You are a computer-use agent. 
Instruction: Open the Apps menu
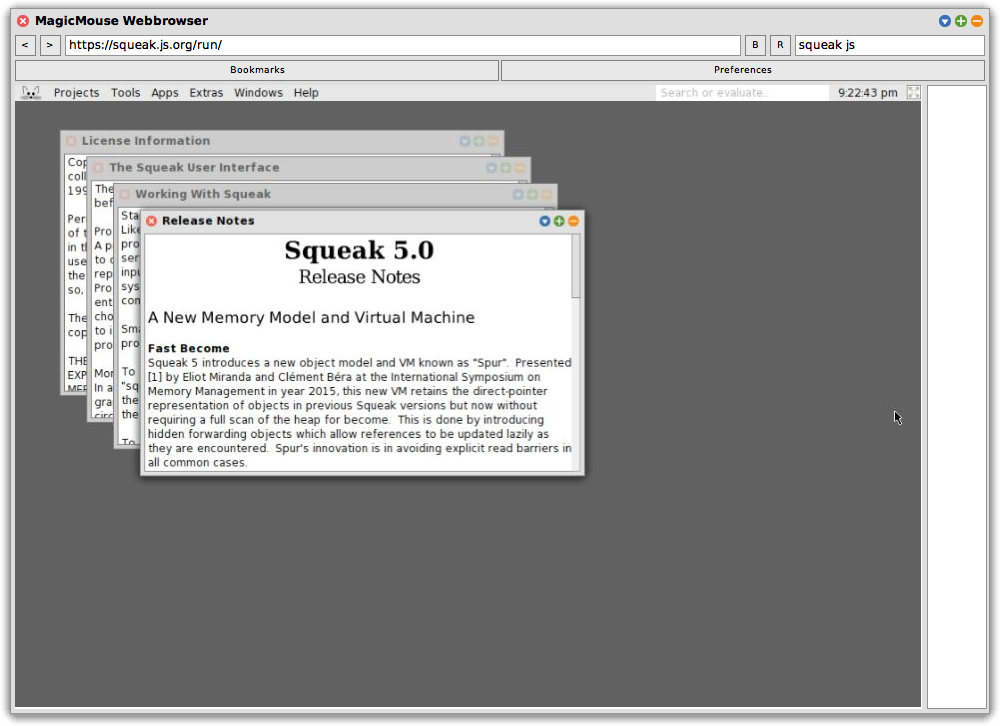pos(165,93)
